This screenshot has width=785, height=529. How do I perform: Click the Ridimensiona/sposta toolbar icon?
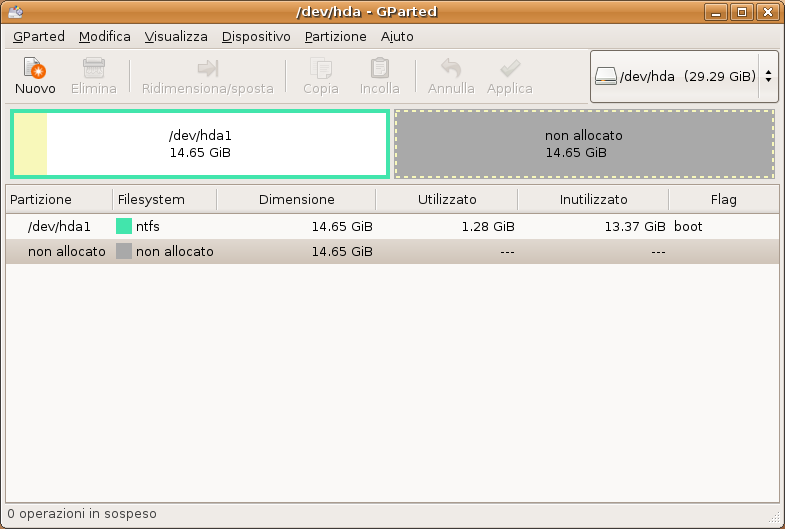pyautogui.click(x=207, y=69)
